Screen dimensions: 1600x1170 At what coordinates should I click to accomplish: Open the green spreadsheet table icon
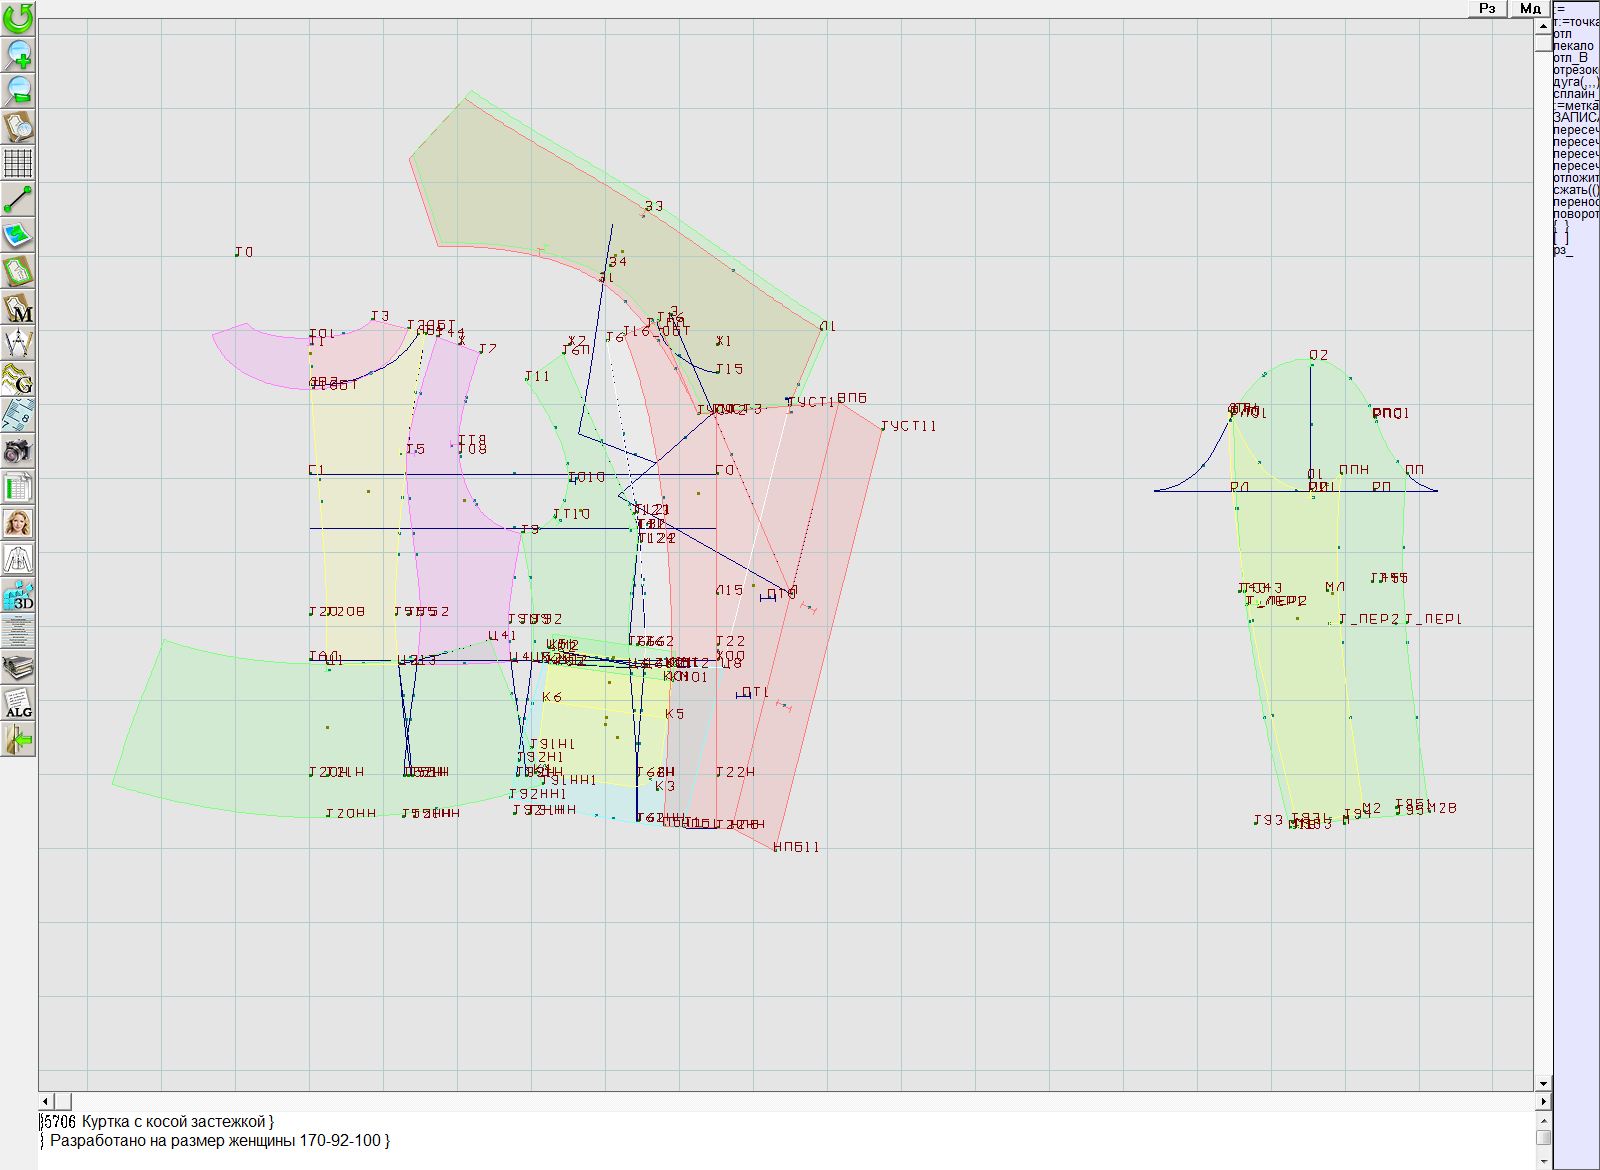click(18, 488)
